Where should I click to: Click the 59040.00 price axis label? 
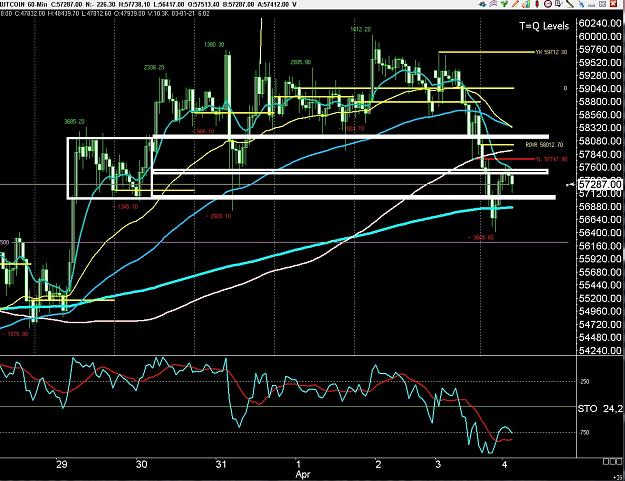point(600,88)
